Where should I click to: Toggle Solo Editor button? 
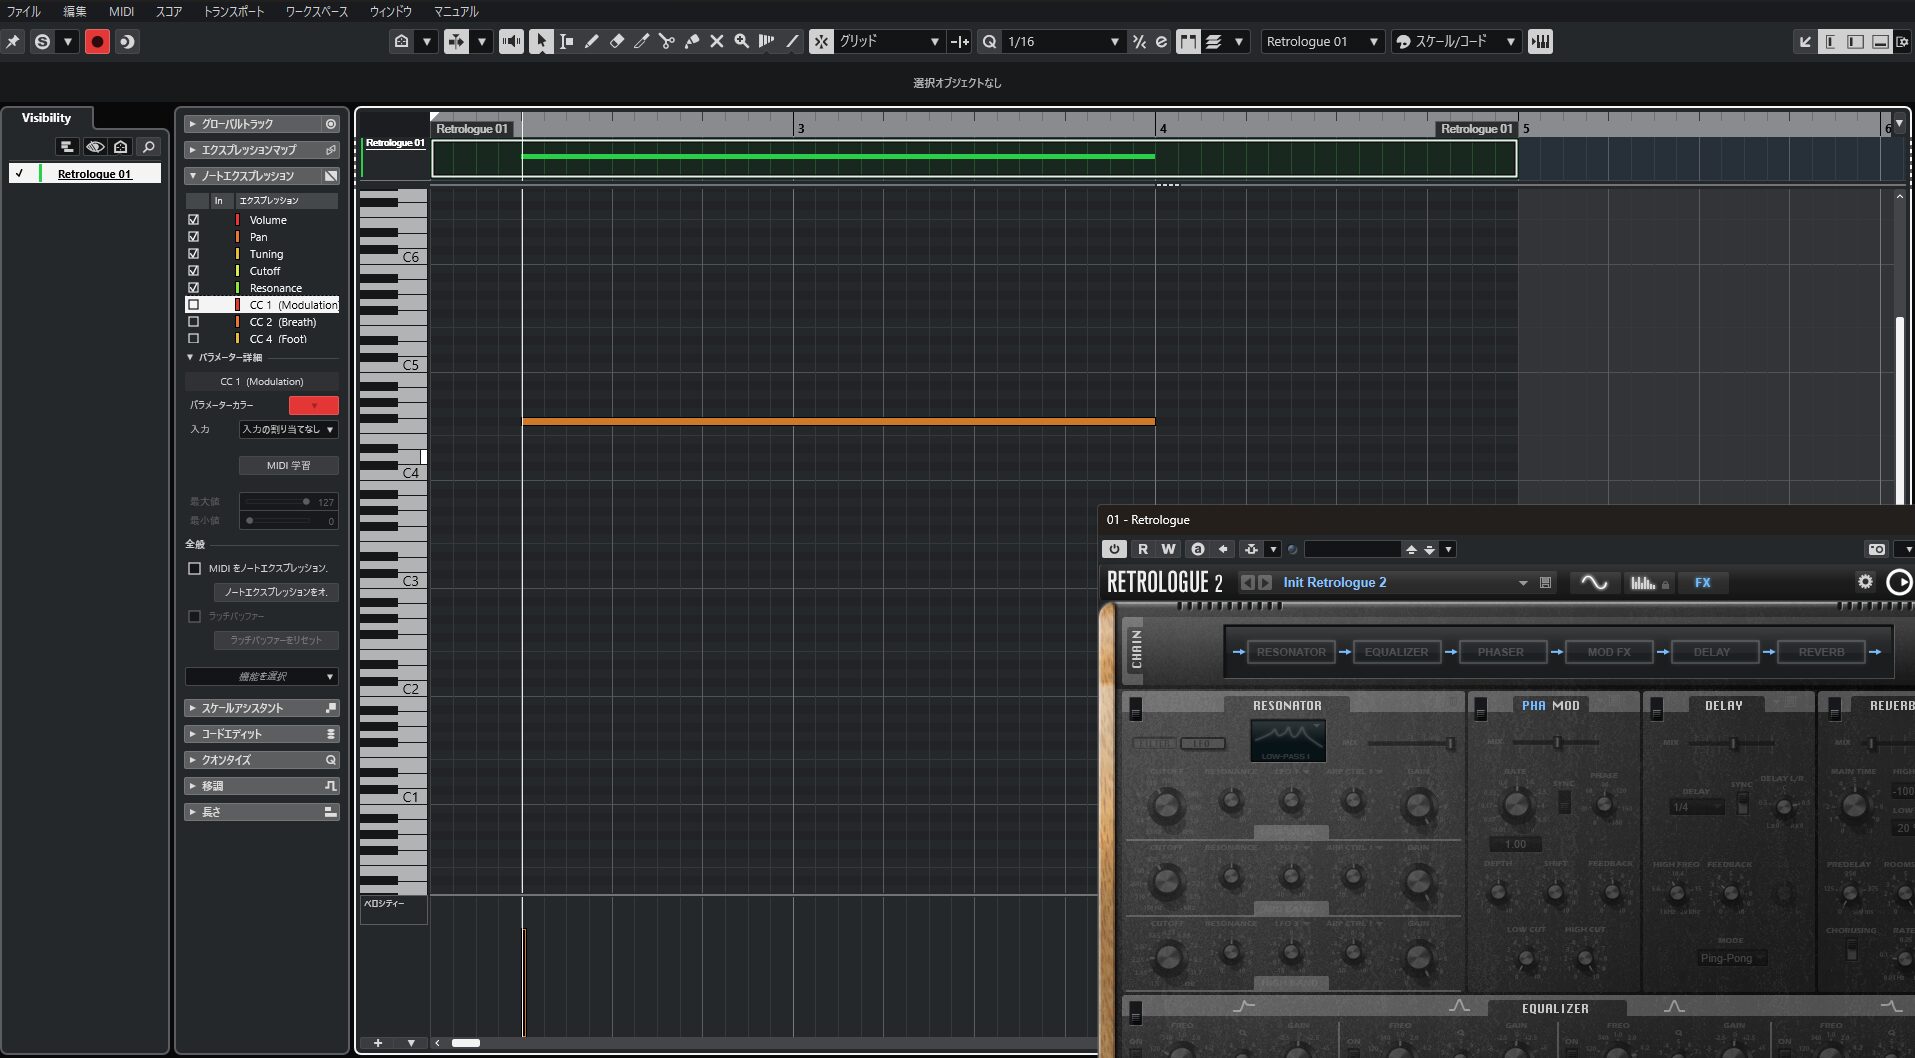pyautogui.click(x=42, y=41)
